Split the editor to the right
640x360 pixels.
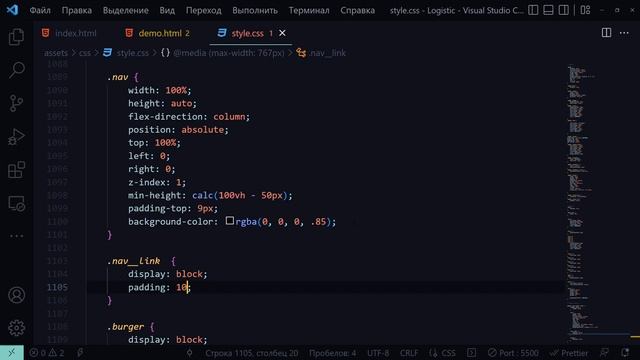coord(606,33)
